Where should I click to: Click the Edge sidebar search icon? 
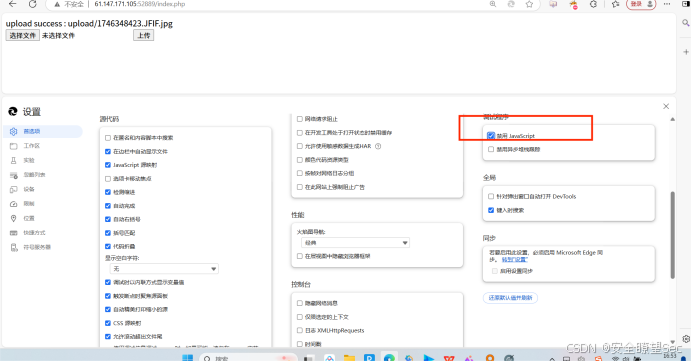pyautogui.click(x=686, y=22)
